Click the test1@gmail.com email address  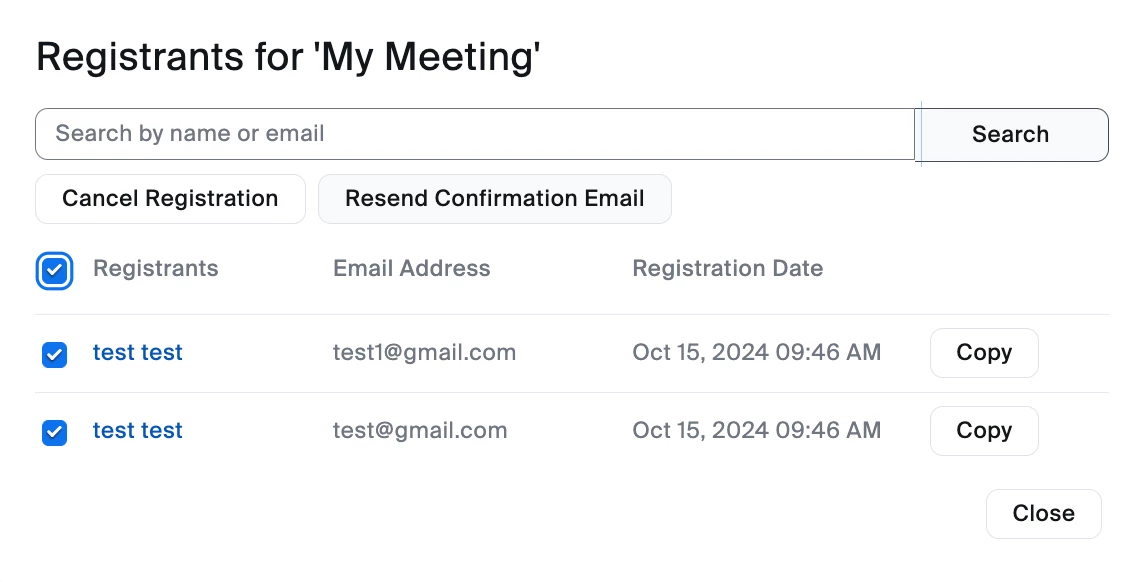coord(424,353)
